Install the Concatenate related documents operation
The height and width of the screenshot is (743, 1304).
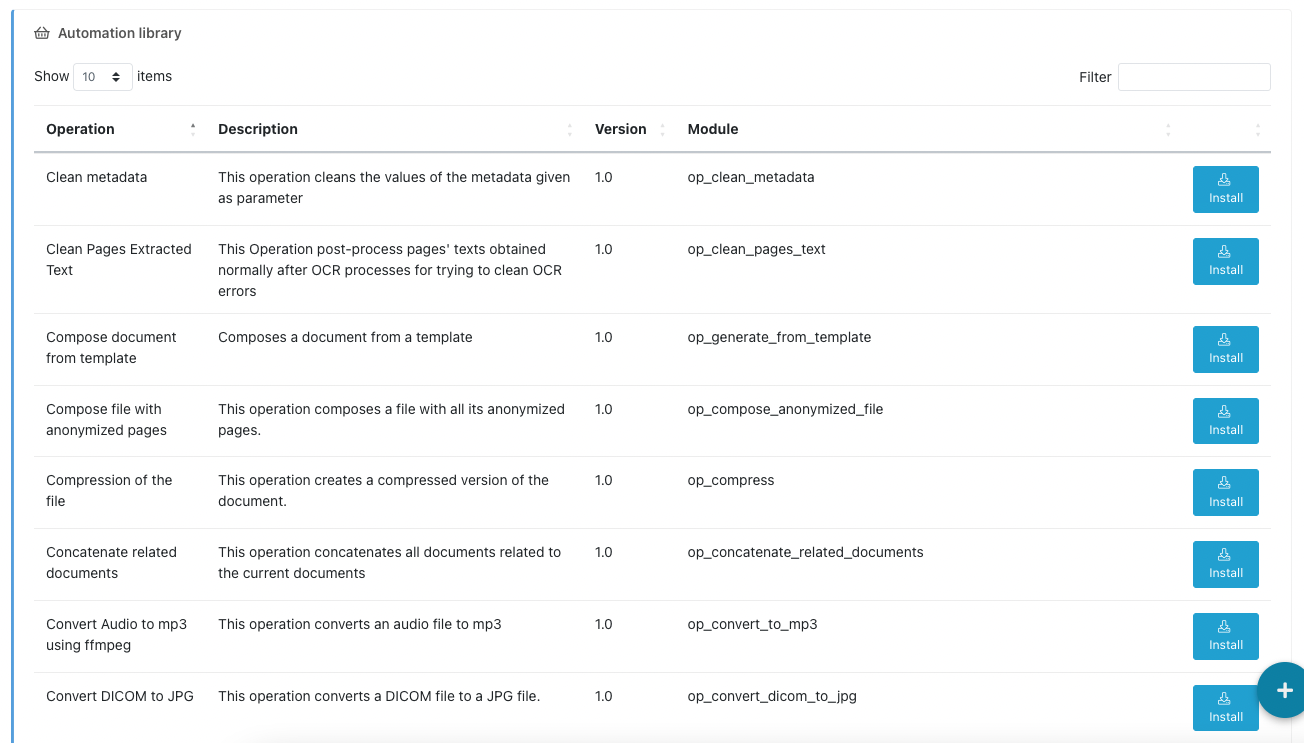[1225, 564]
